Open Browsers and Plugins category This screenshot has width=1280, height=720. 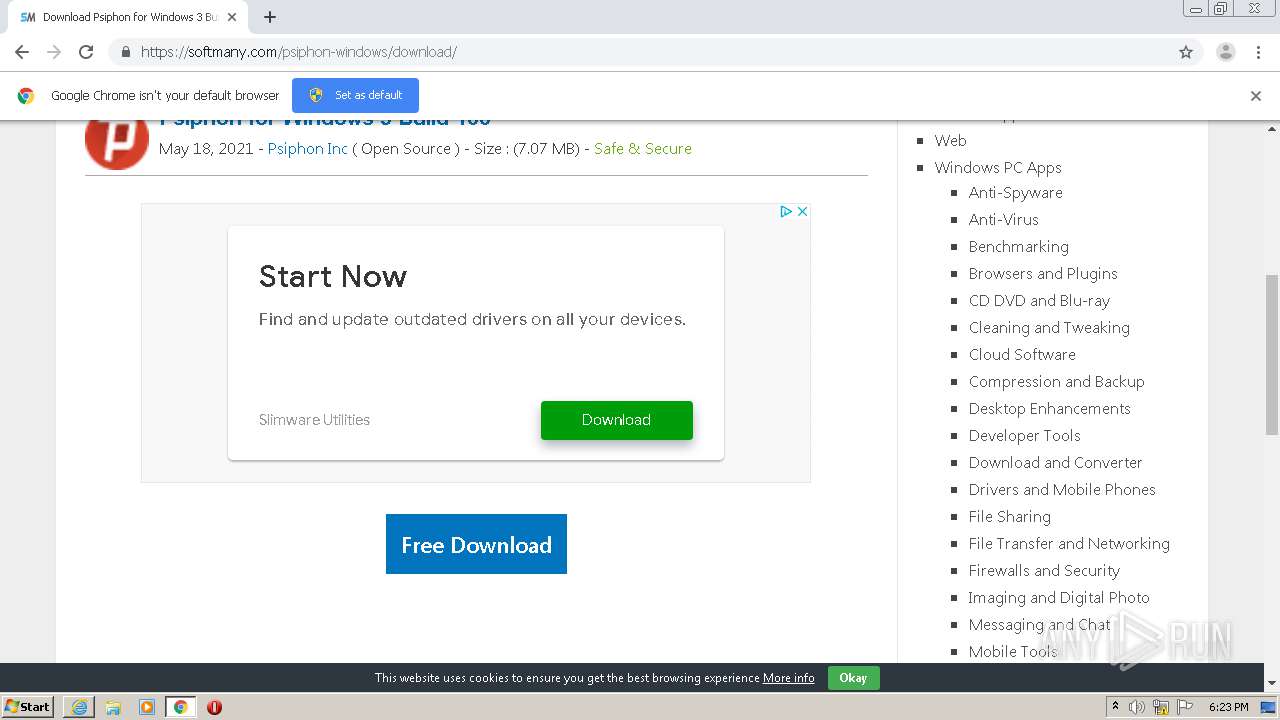click(x=1043, y=273)
